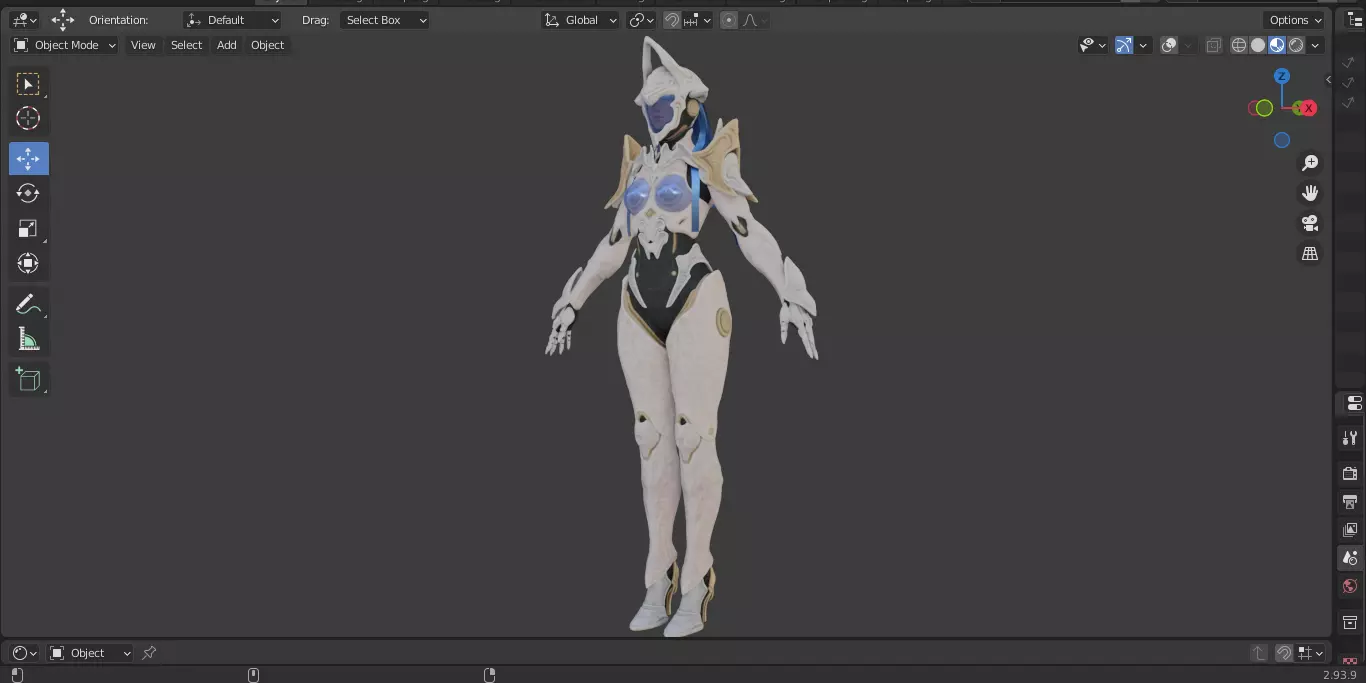The height and width of the screenshot is (683, 1366).
Task: Click the pin icon in bottom header
Action: coord(149,653)
